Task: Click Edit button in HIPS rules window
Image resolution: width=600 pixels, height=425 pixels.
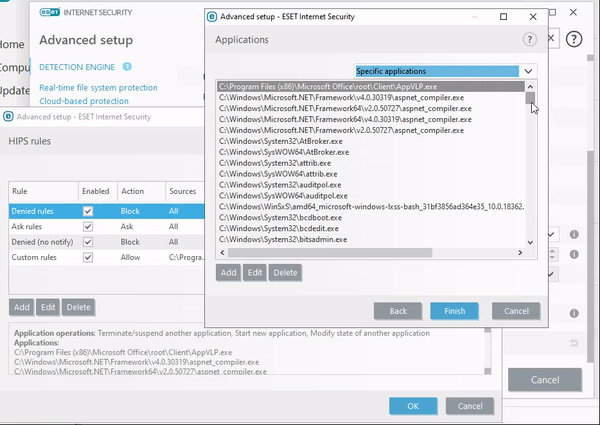Action: click(x=48, y=307)
